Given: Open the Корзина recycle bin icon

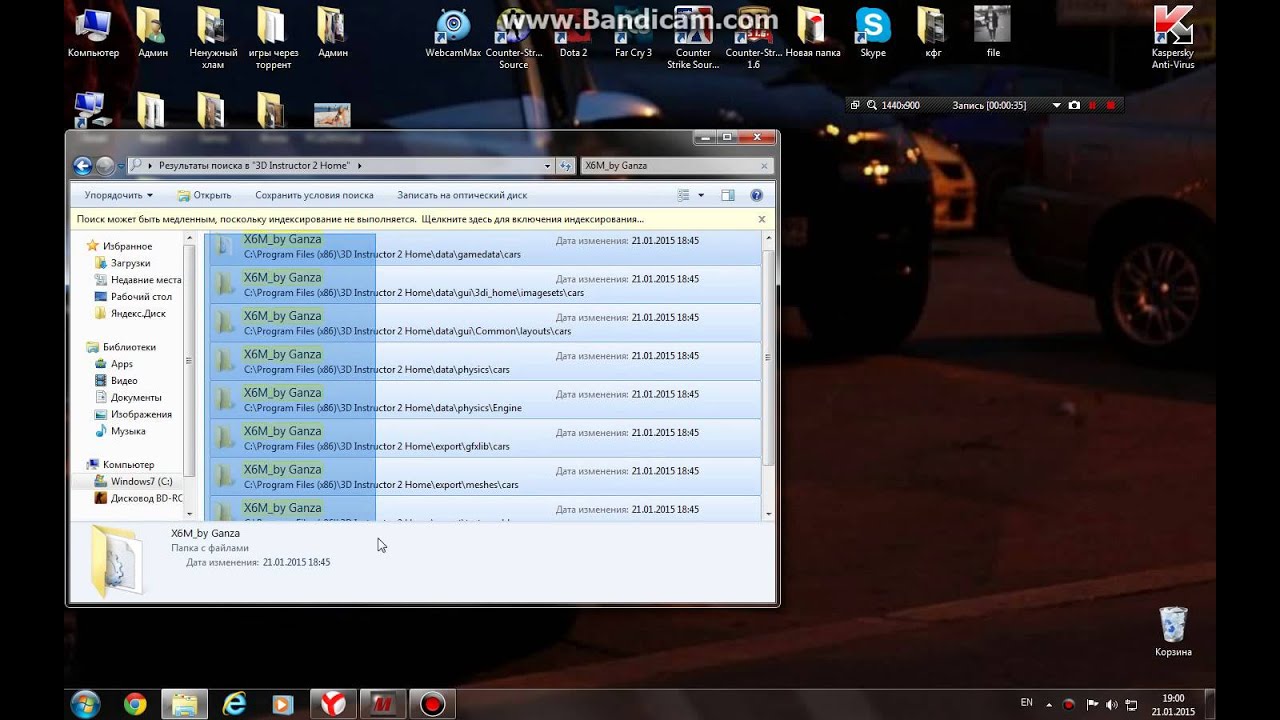Looking at the screenshot, I should coord(1173,631).
